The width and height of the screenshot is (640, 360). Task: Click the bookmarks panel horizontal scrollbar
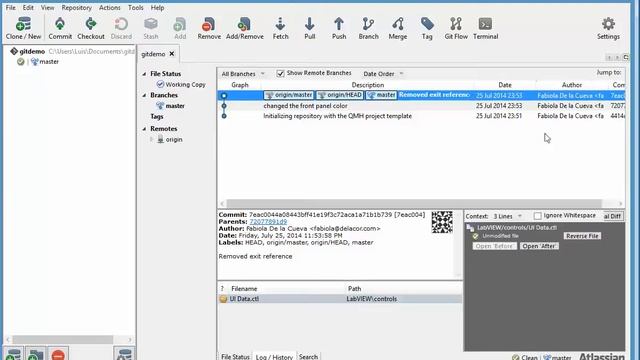[x=62, y=340]
